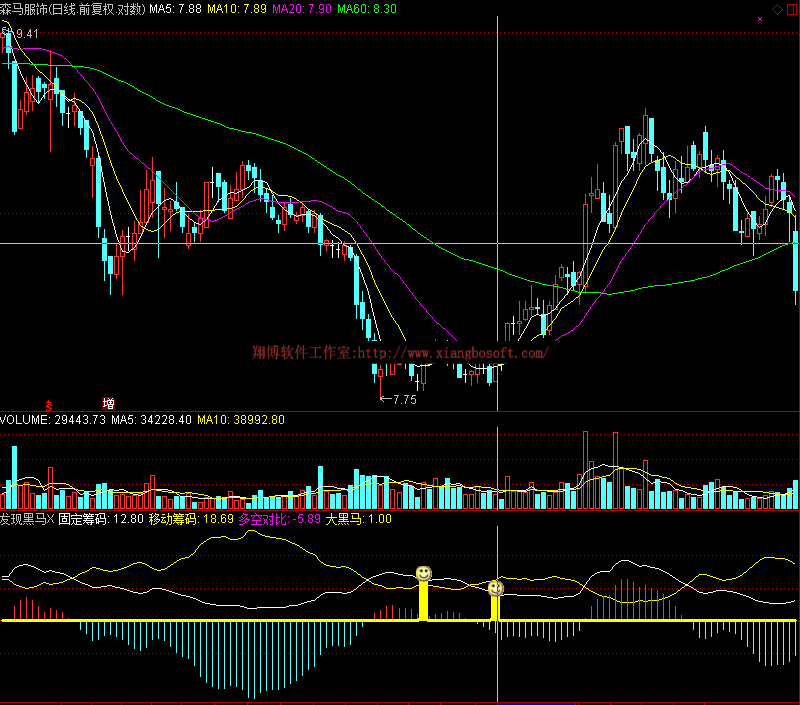
Task: Click the first smiley face signal icon
Action: point(424,574)
